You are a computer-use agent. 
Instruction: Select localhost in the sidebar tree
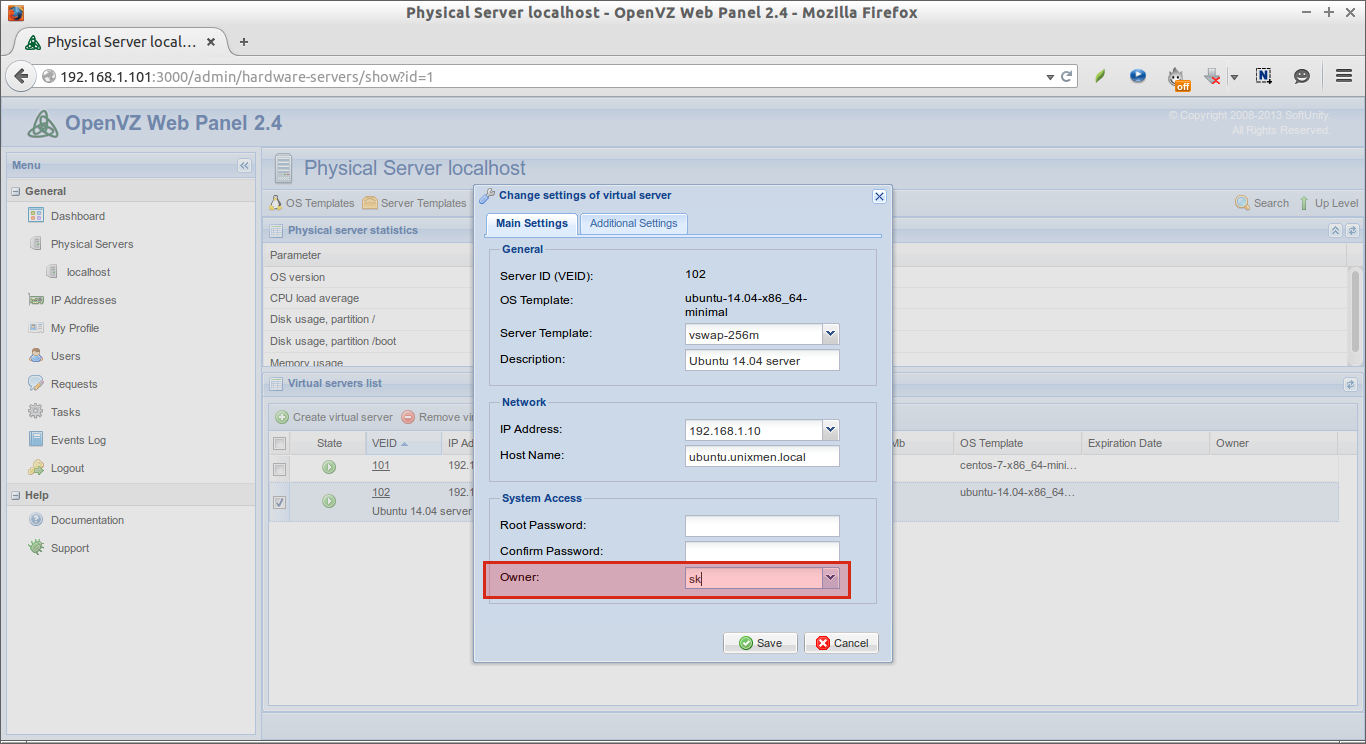coord(88,272)
